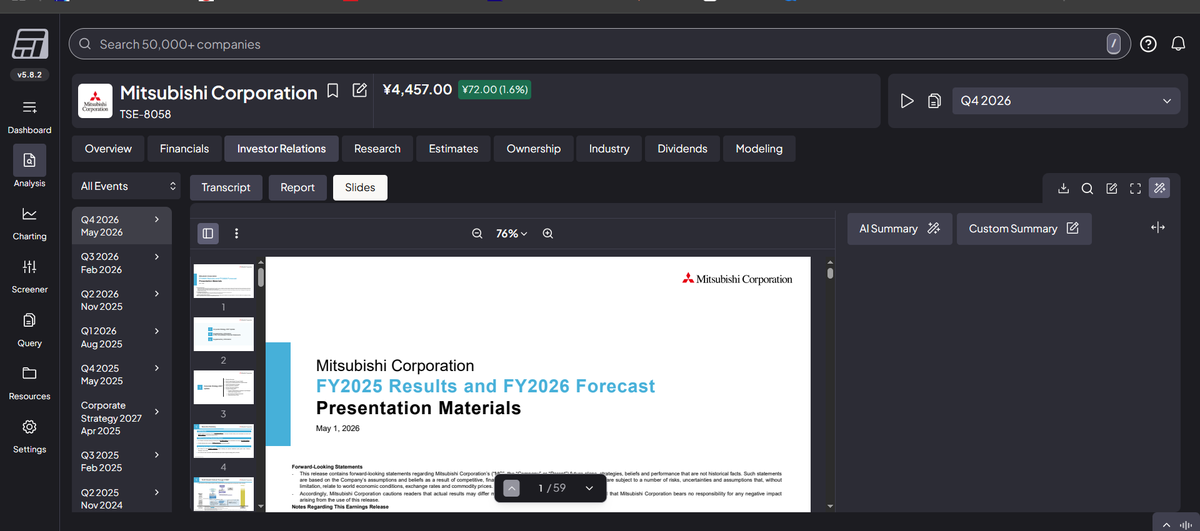Generate the AI Summary
This screenshot has width=1200, height=531.
tap(899, 229)
